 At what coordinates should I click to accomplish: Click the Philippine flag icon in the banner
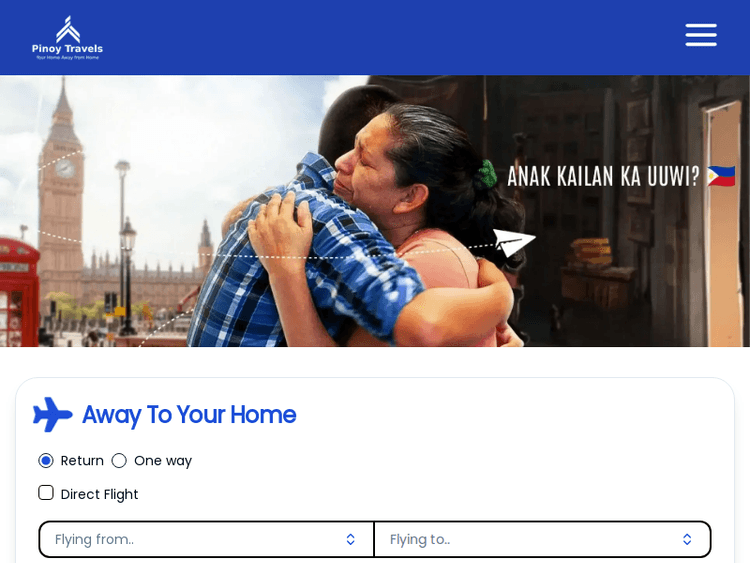click(721, 176)
